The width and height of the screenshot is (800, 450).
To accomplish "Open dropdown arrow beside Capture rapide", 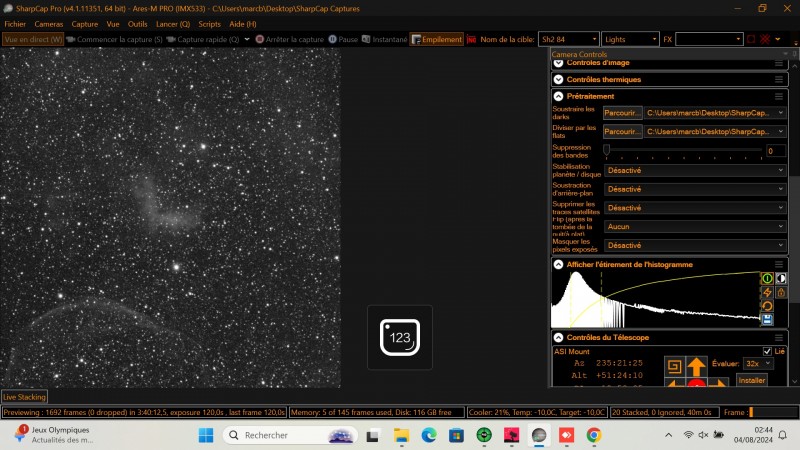I will [x=247, y=39].
